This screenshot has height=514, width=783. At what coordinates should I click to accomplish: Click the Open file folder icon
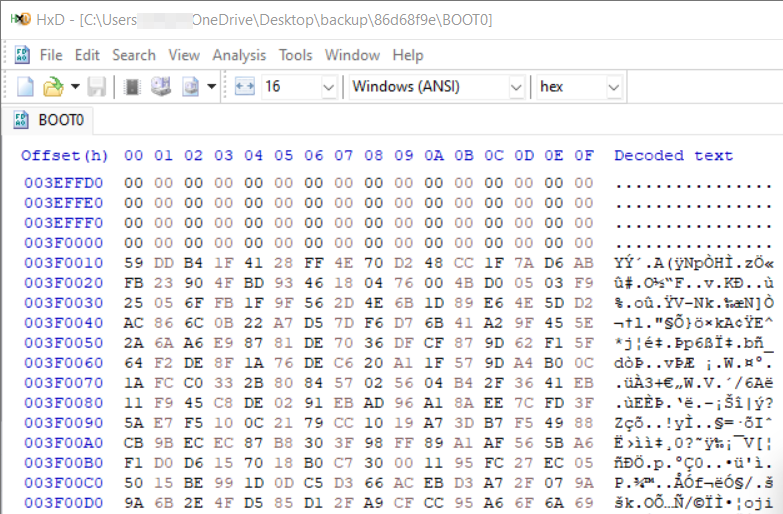point(53,87)
